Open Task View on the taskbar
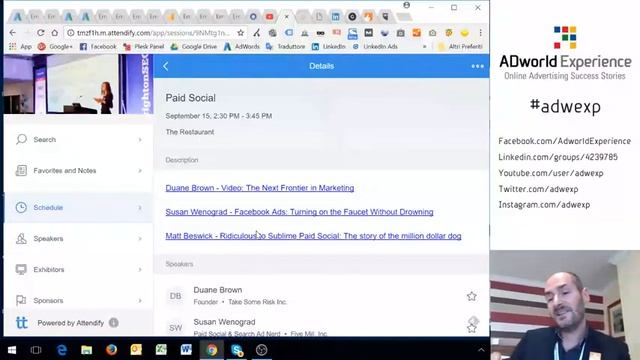The width and height of the screenshot is (640, 360). [x=36, y=350]
